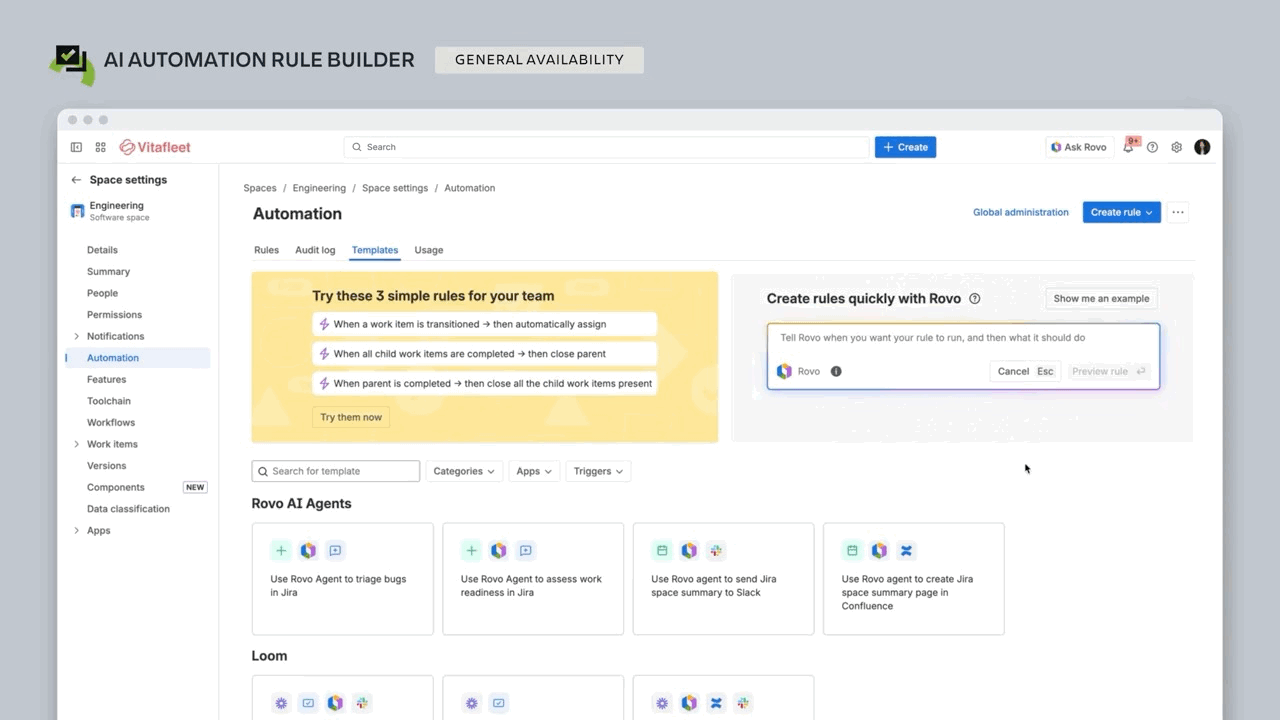Click the back arrow beside Space settings
1280x720 pixels.
(76, 180)
